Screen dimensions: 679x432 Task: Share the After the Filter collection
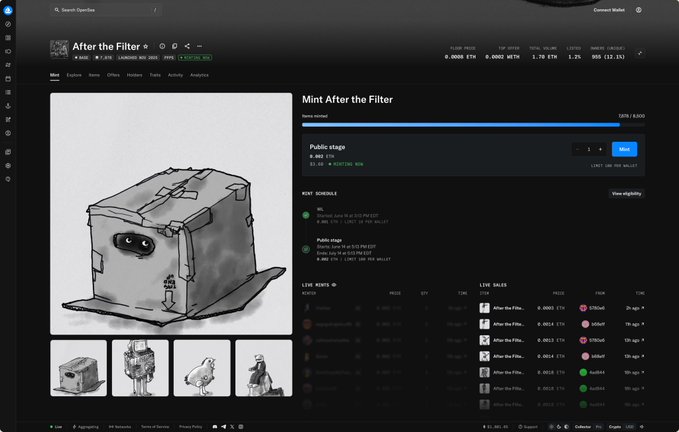(x=187, y=46)
